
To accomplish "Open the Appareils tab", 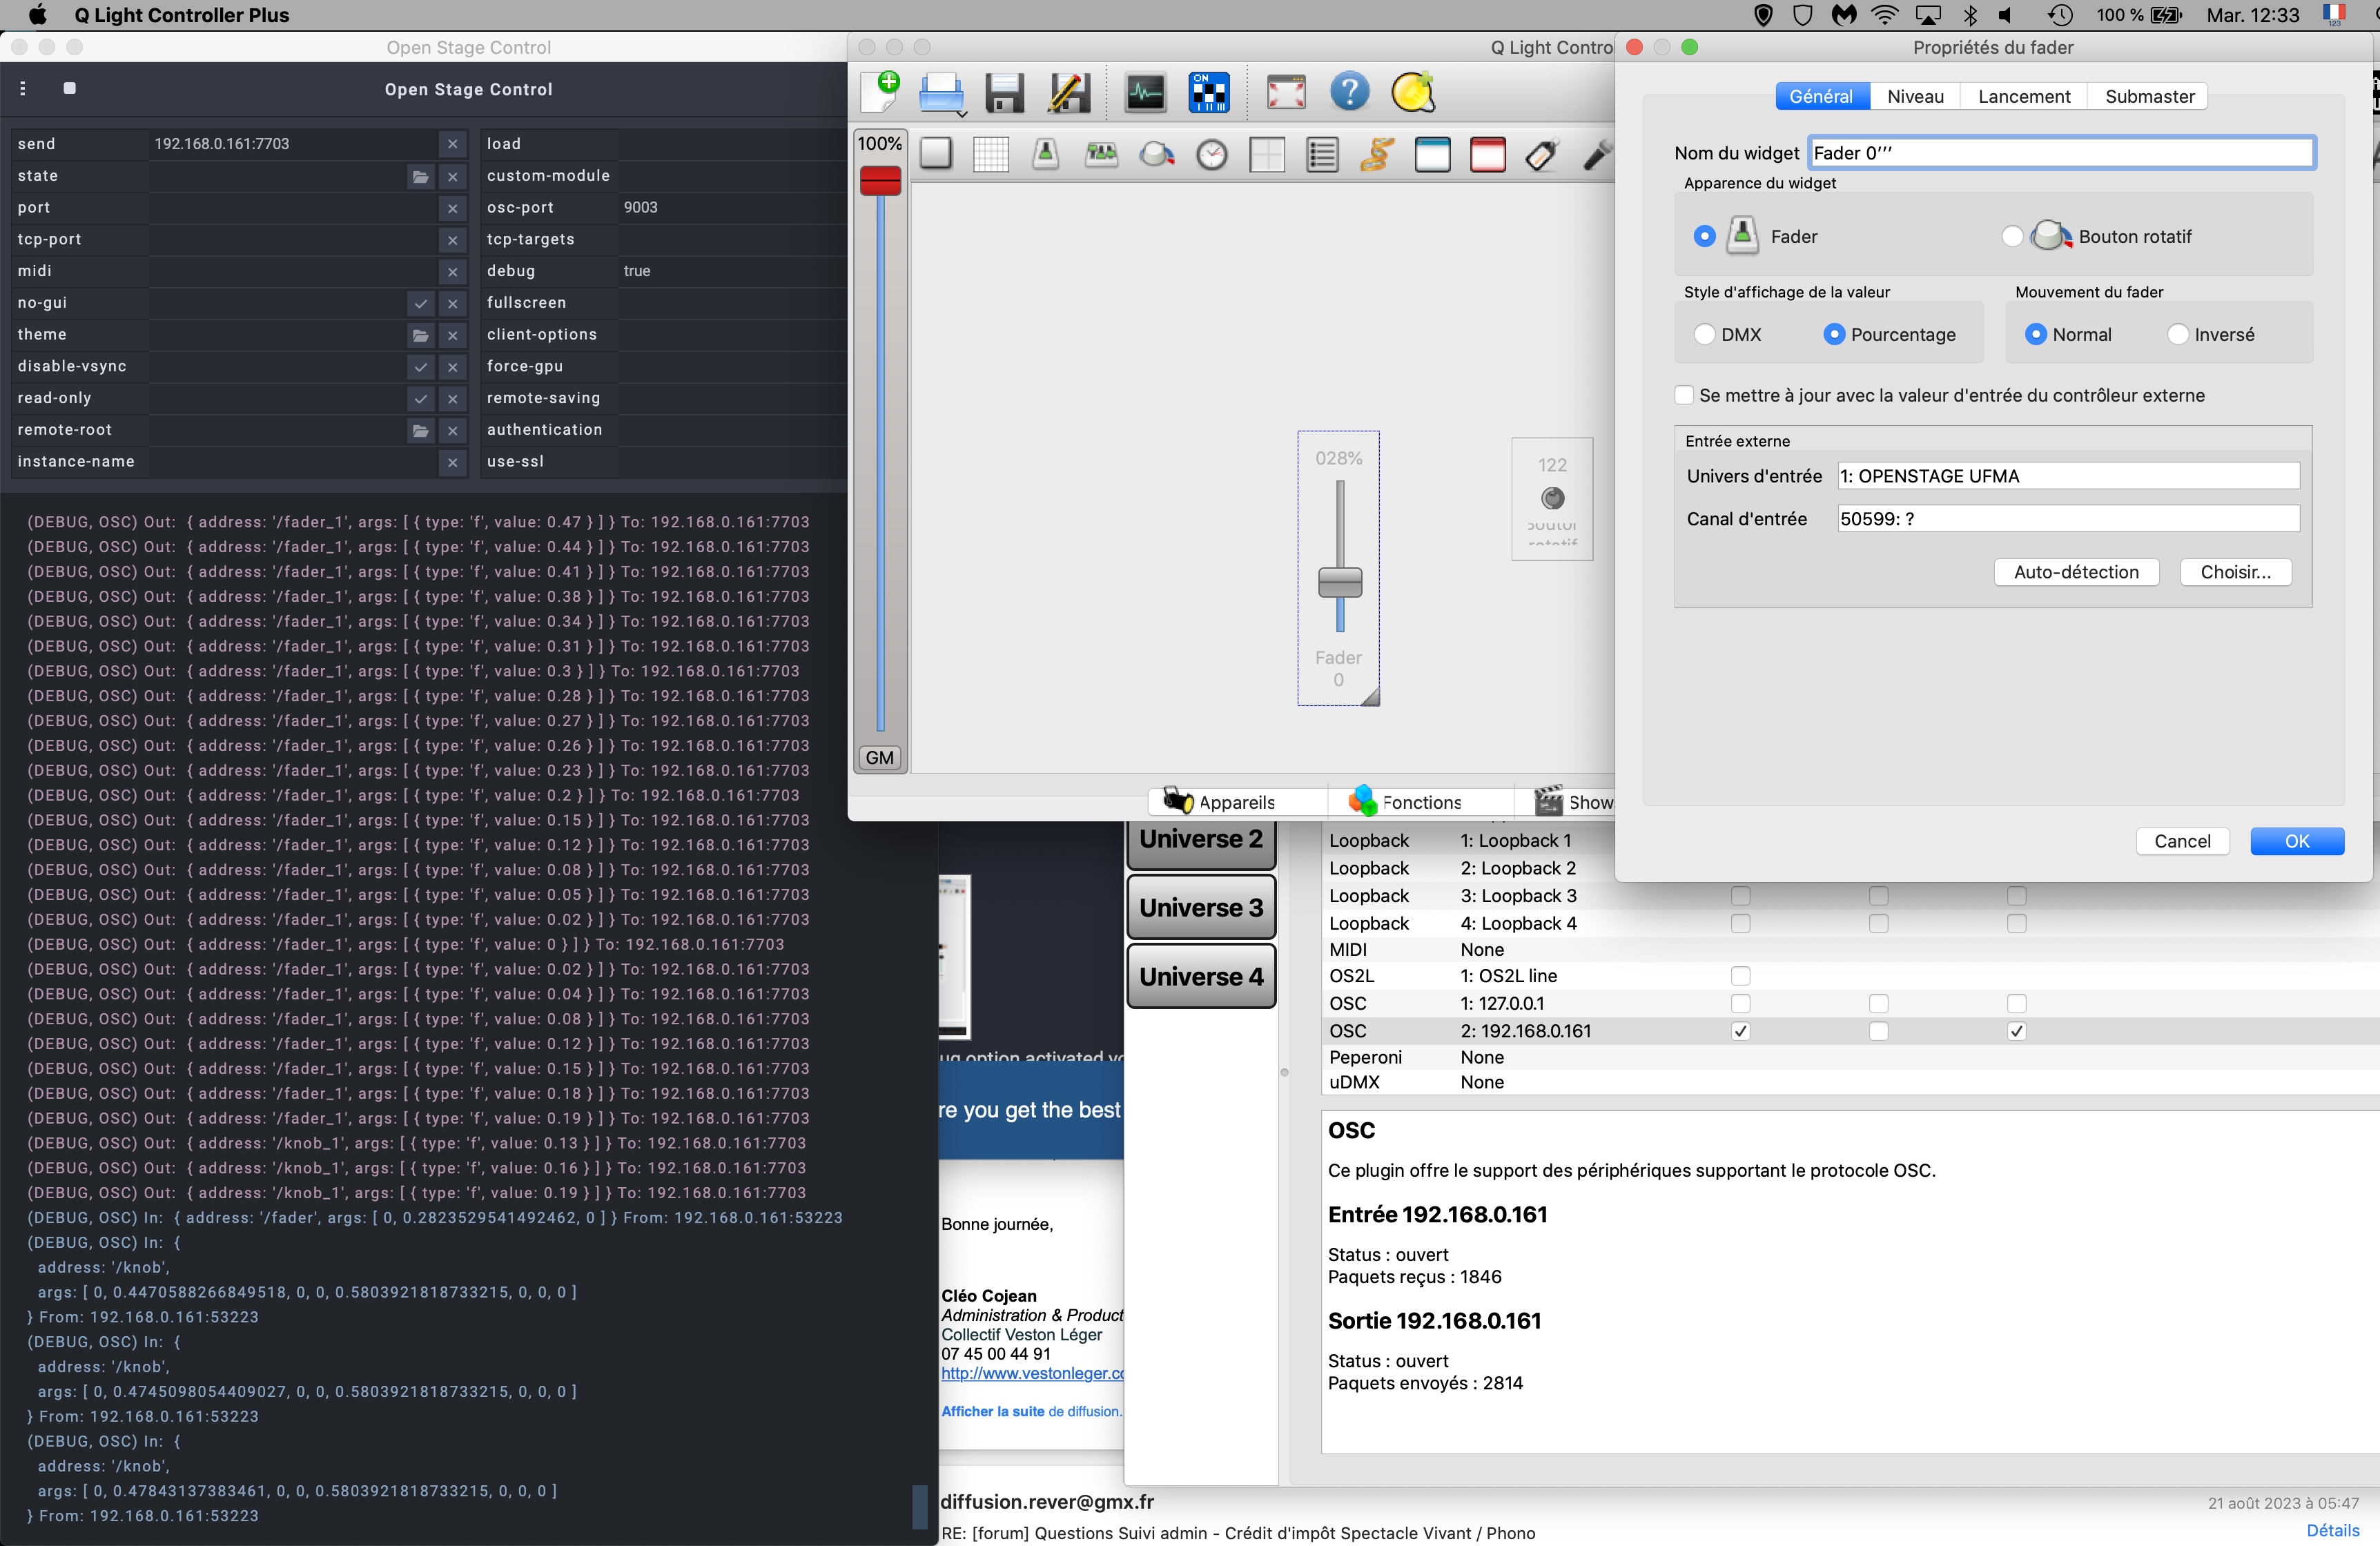I will (1236, 802).
